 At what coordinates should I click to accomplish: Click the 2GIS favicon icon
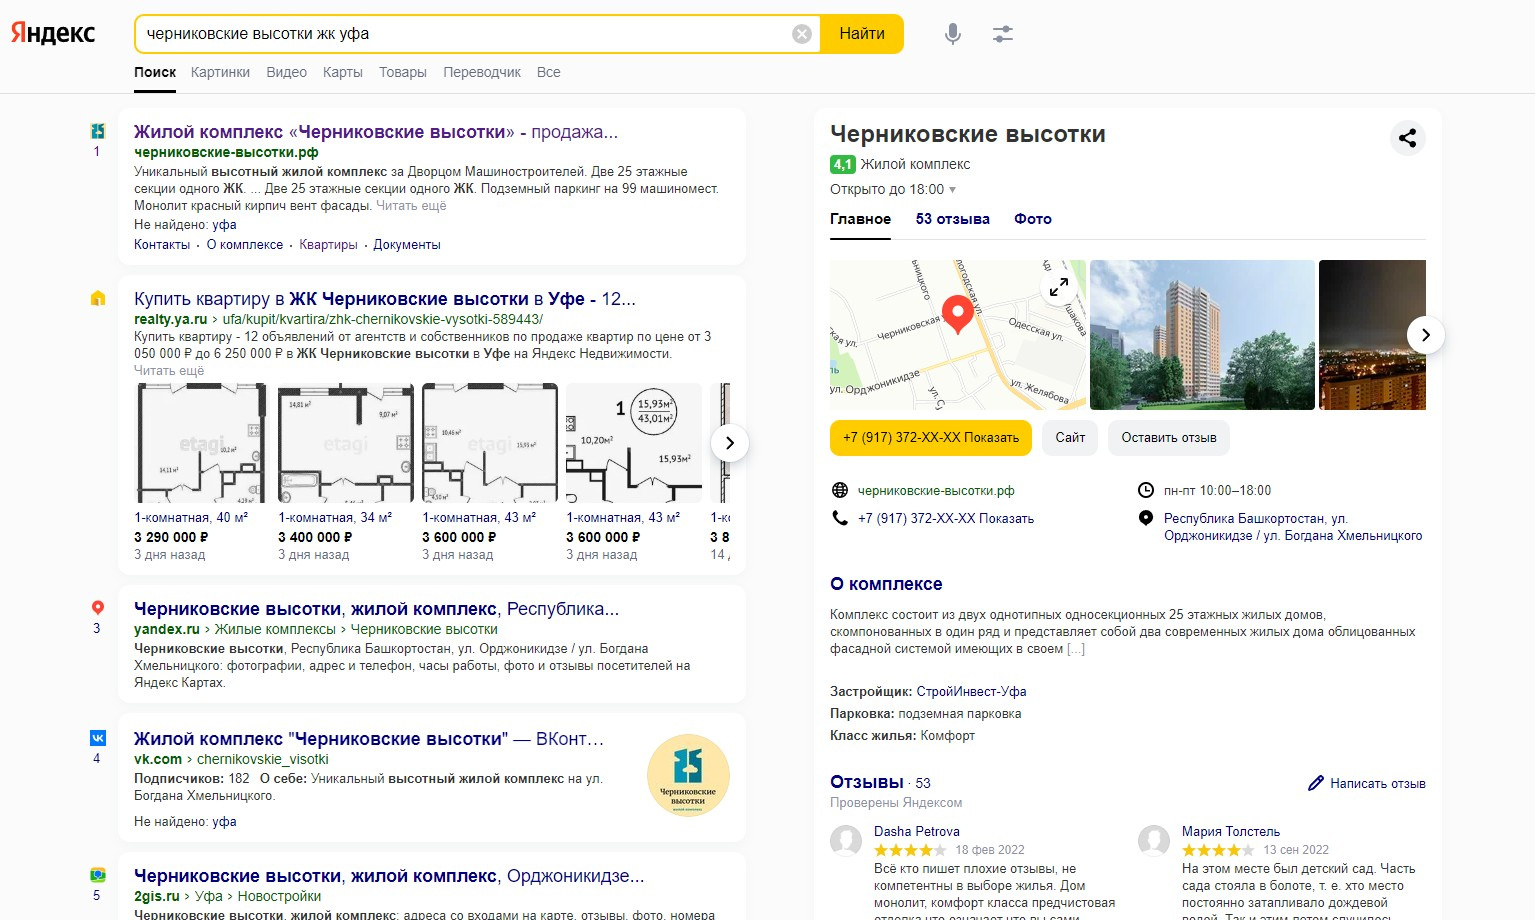coord(97,875)
